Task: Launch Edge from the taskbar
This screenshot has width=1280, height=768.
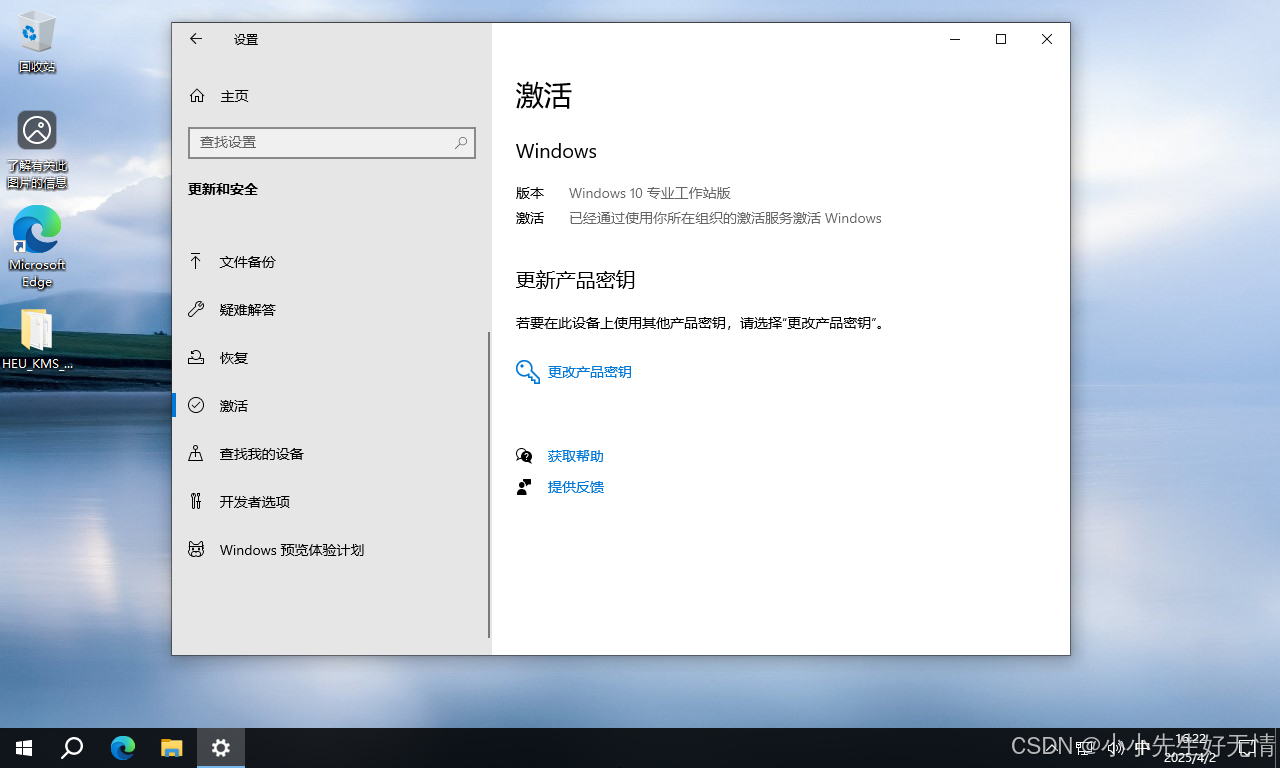Action: pos(123,748)
